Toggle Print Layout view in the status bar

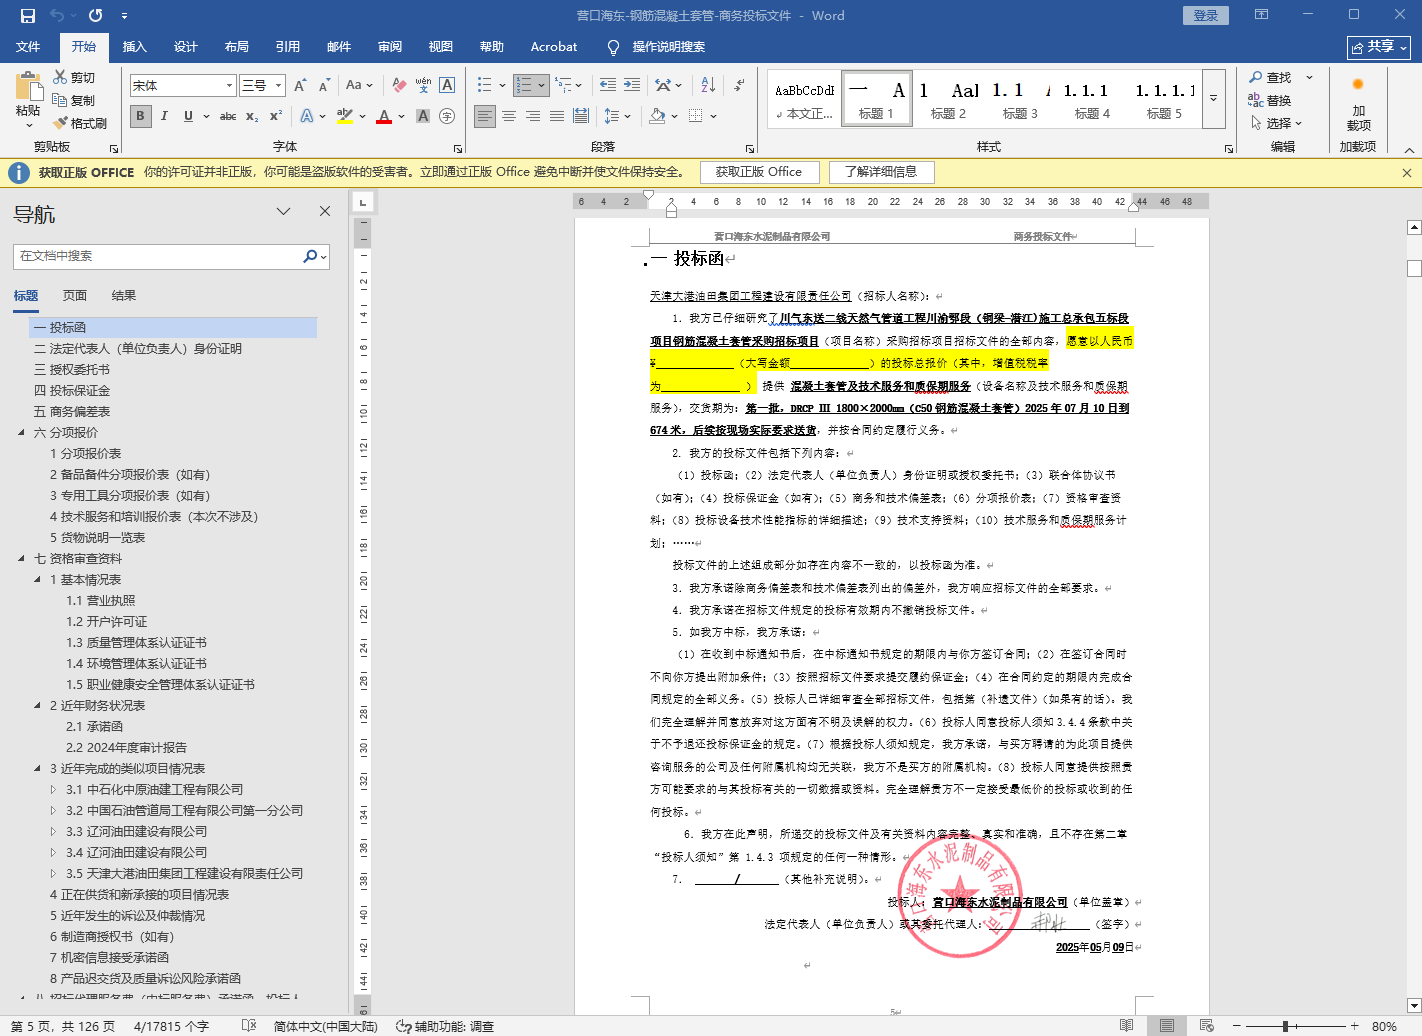(1167, 1026)
